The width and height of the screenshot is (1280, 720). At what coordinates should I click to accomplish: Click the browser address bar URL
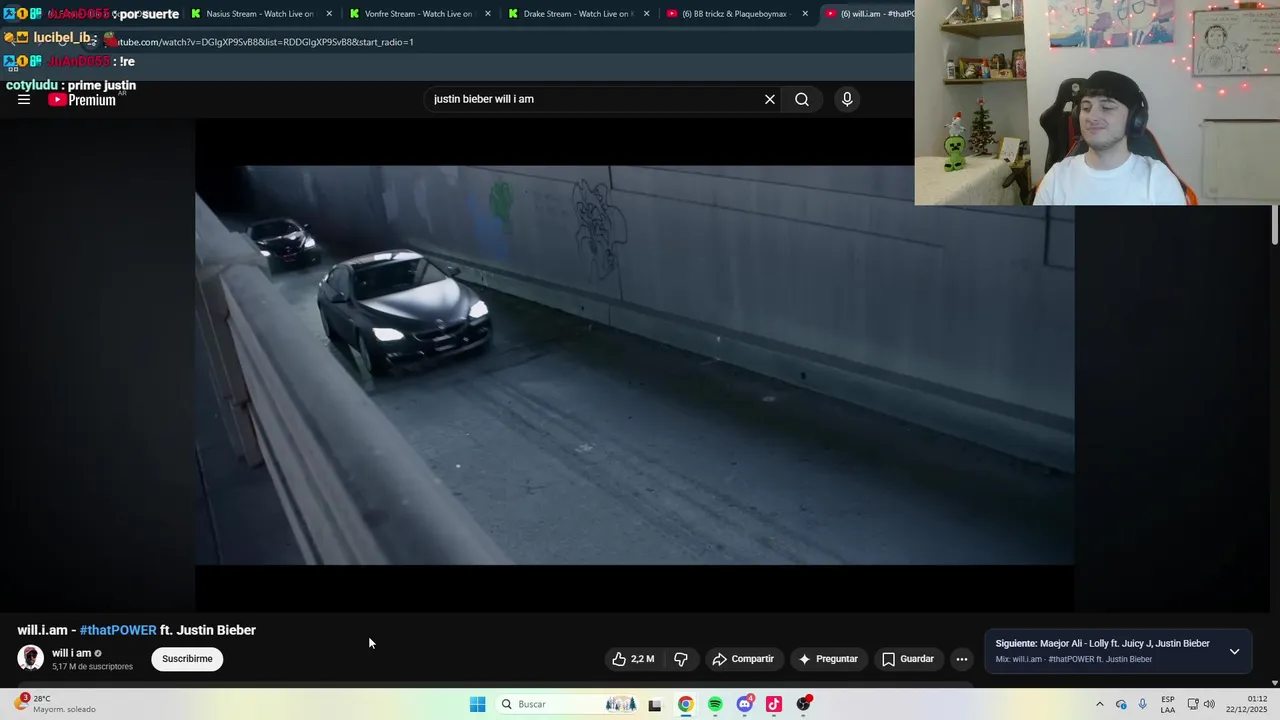click(x=265, y=42)
